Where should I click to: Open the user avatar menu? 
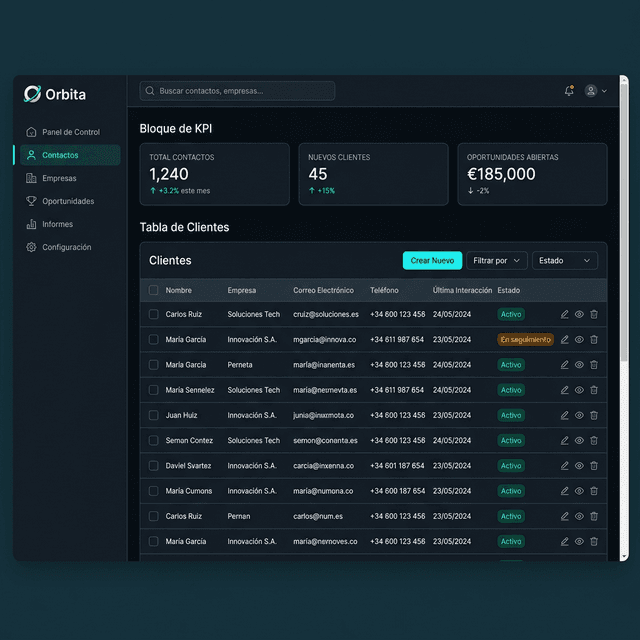[x=591, y=91]
